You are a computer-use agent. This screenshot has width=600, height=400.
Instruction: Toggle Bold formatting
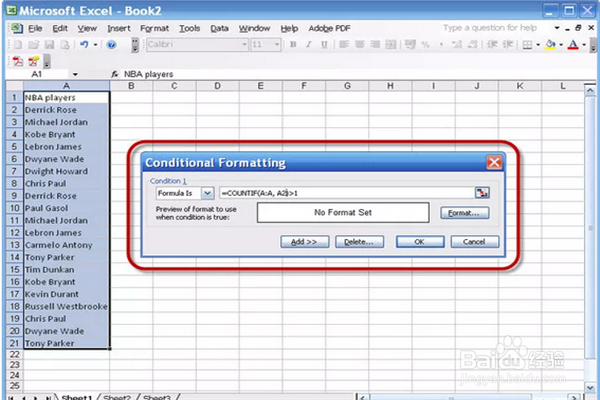tap(293, 45)
